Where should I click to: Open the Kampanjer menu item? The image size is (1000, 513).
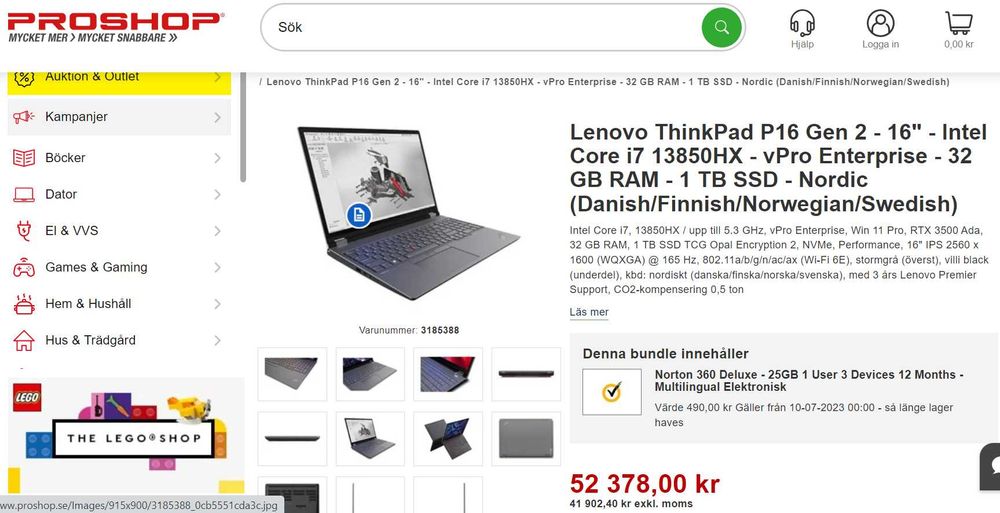point(119,117)
